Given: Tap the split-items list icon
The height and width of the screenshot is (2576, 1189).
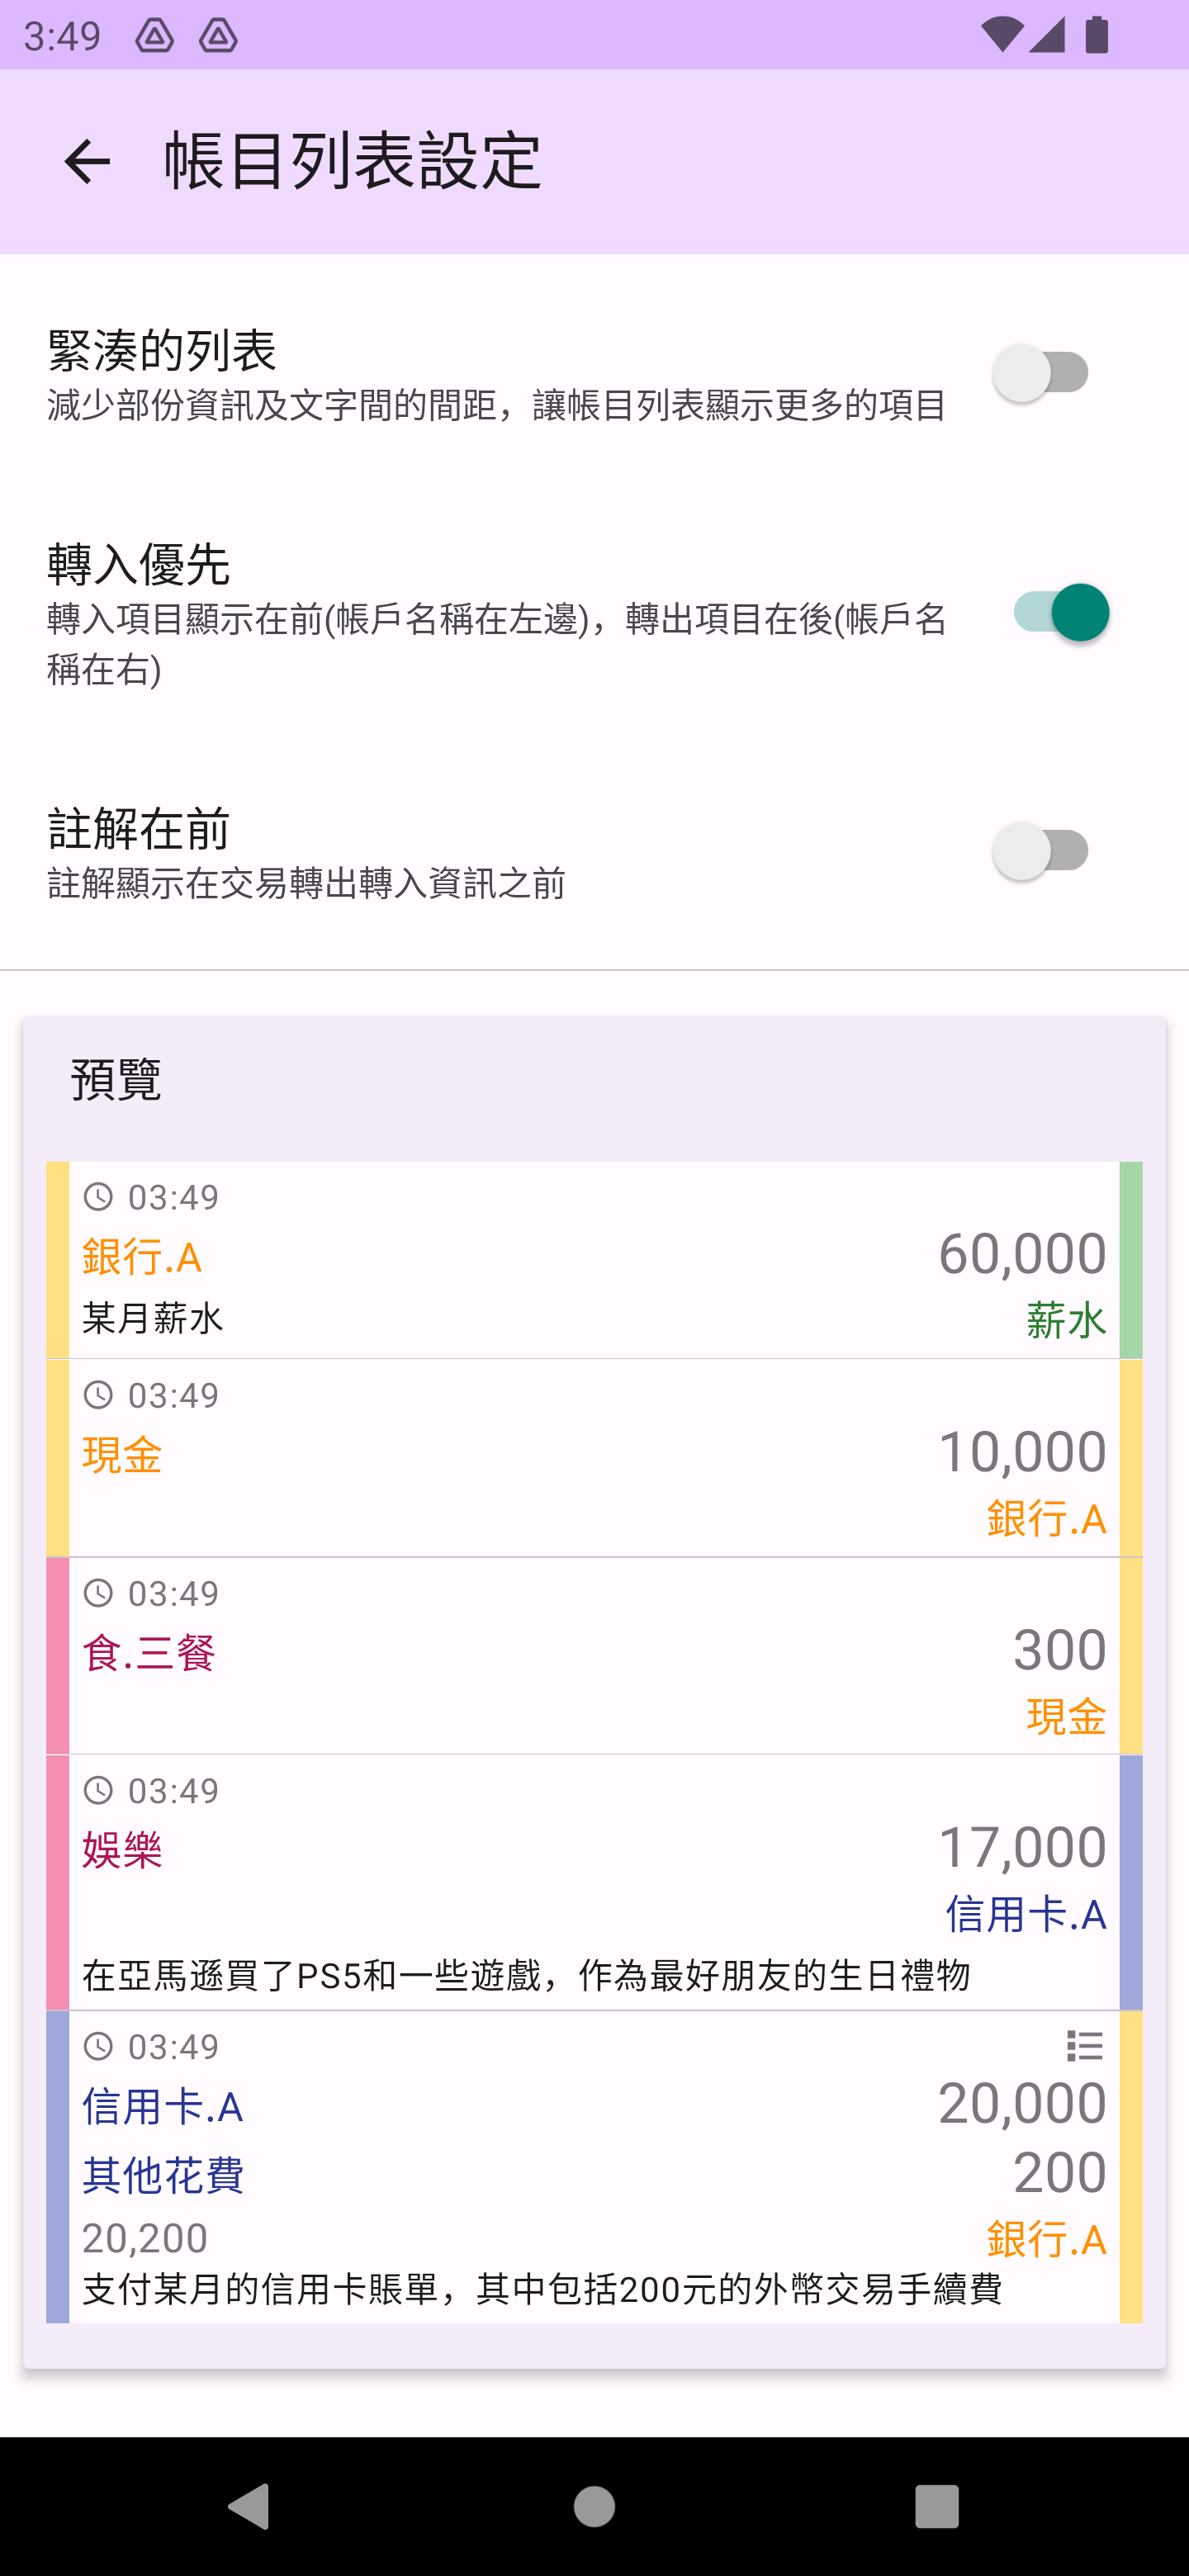Looking at the screenshot, I should coord(1084,2046).
